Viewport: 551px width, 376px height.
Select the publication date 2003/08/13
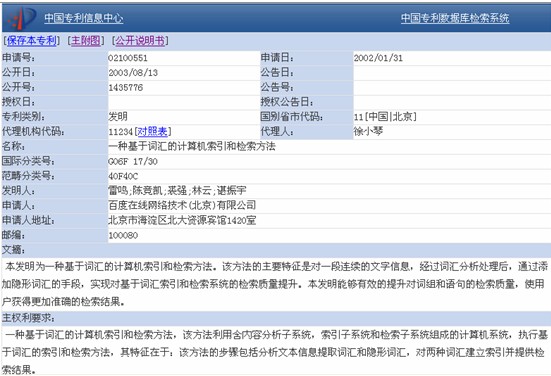[x=133, y=73]
